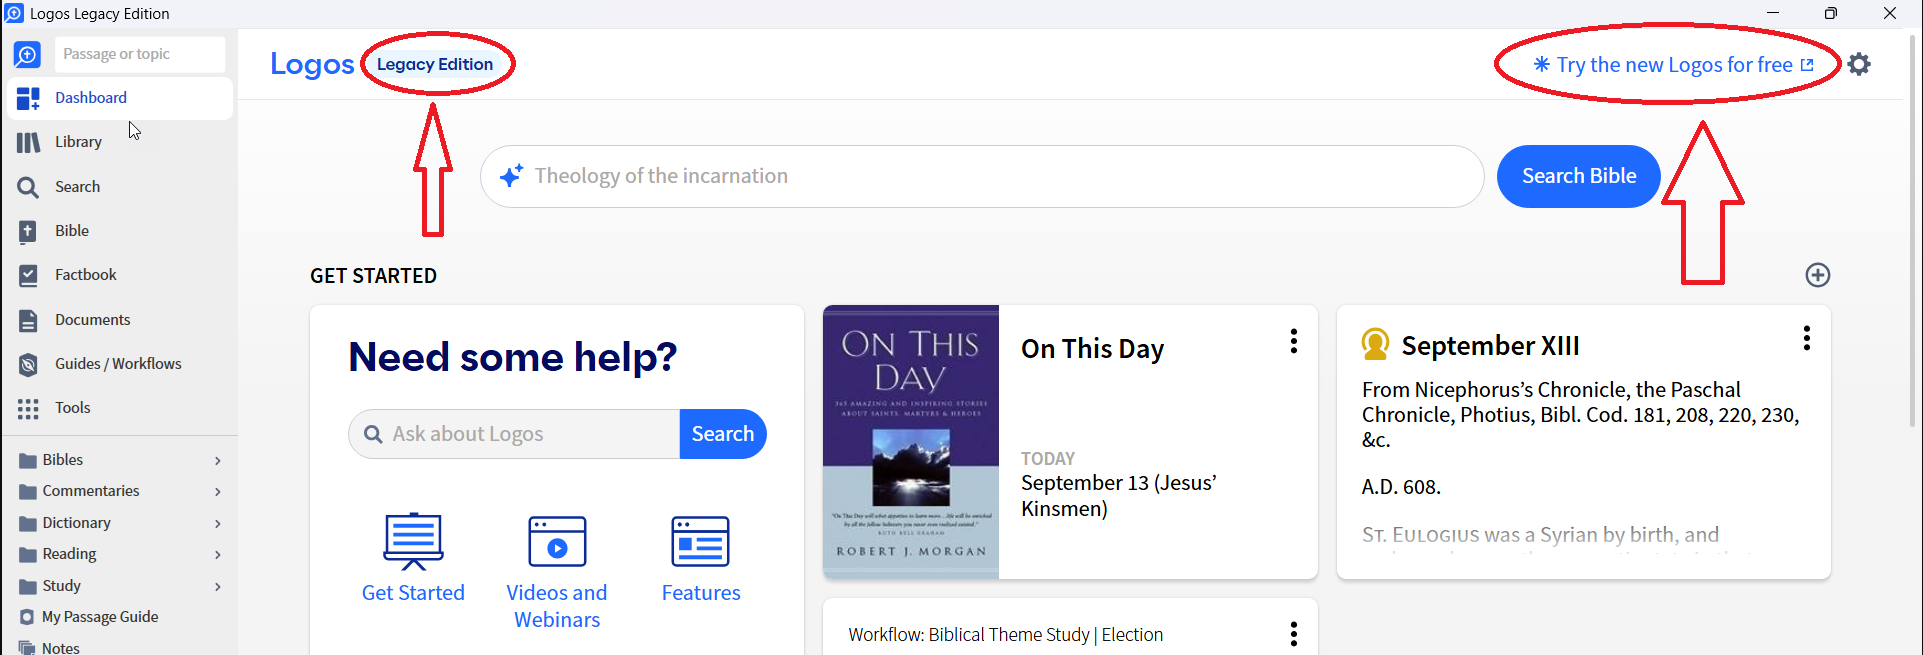Focus the Theology of the incarnation search field

[x=982, y=176]
